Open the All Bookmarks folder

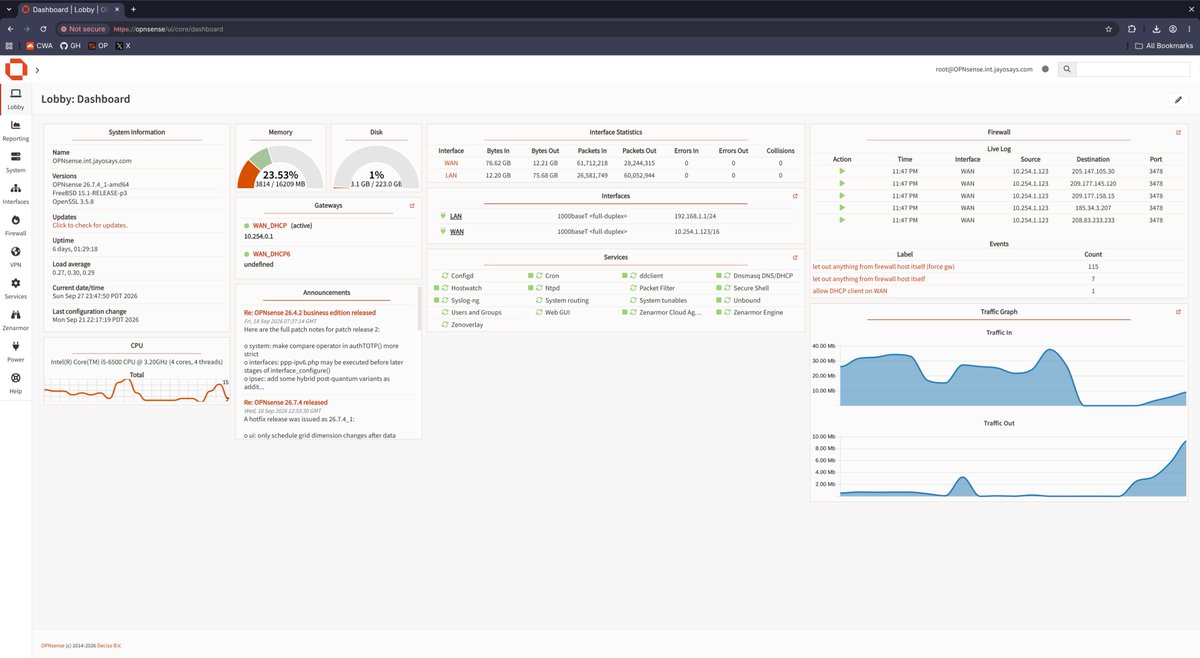click(1164, 46)
